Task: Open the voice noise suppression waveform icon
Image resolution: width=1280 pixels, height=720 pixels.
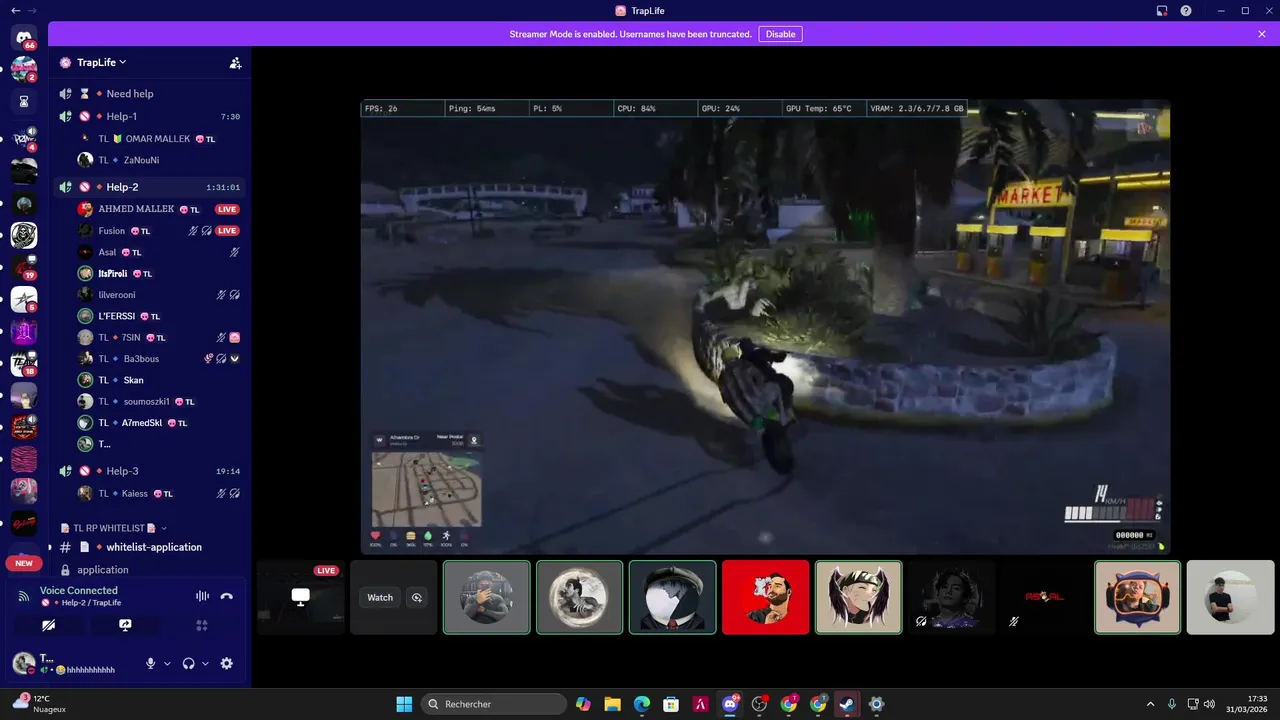Action: (202, 596)
